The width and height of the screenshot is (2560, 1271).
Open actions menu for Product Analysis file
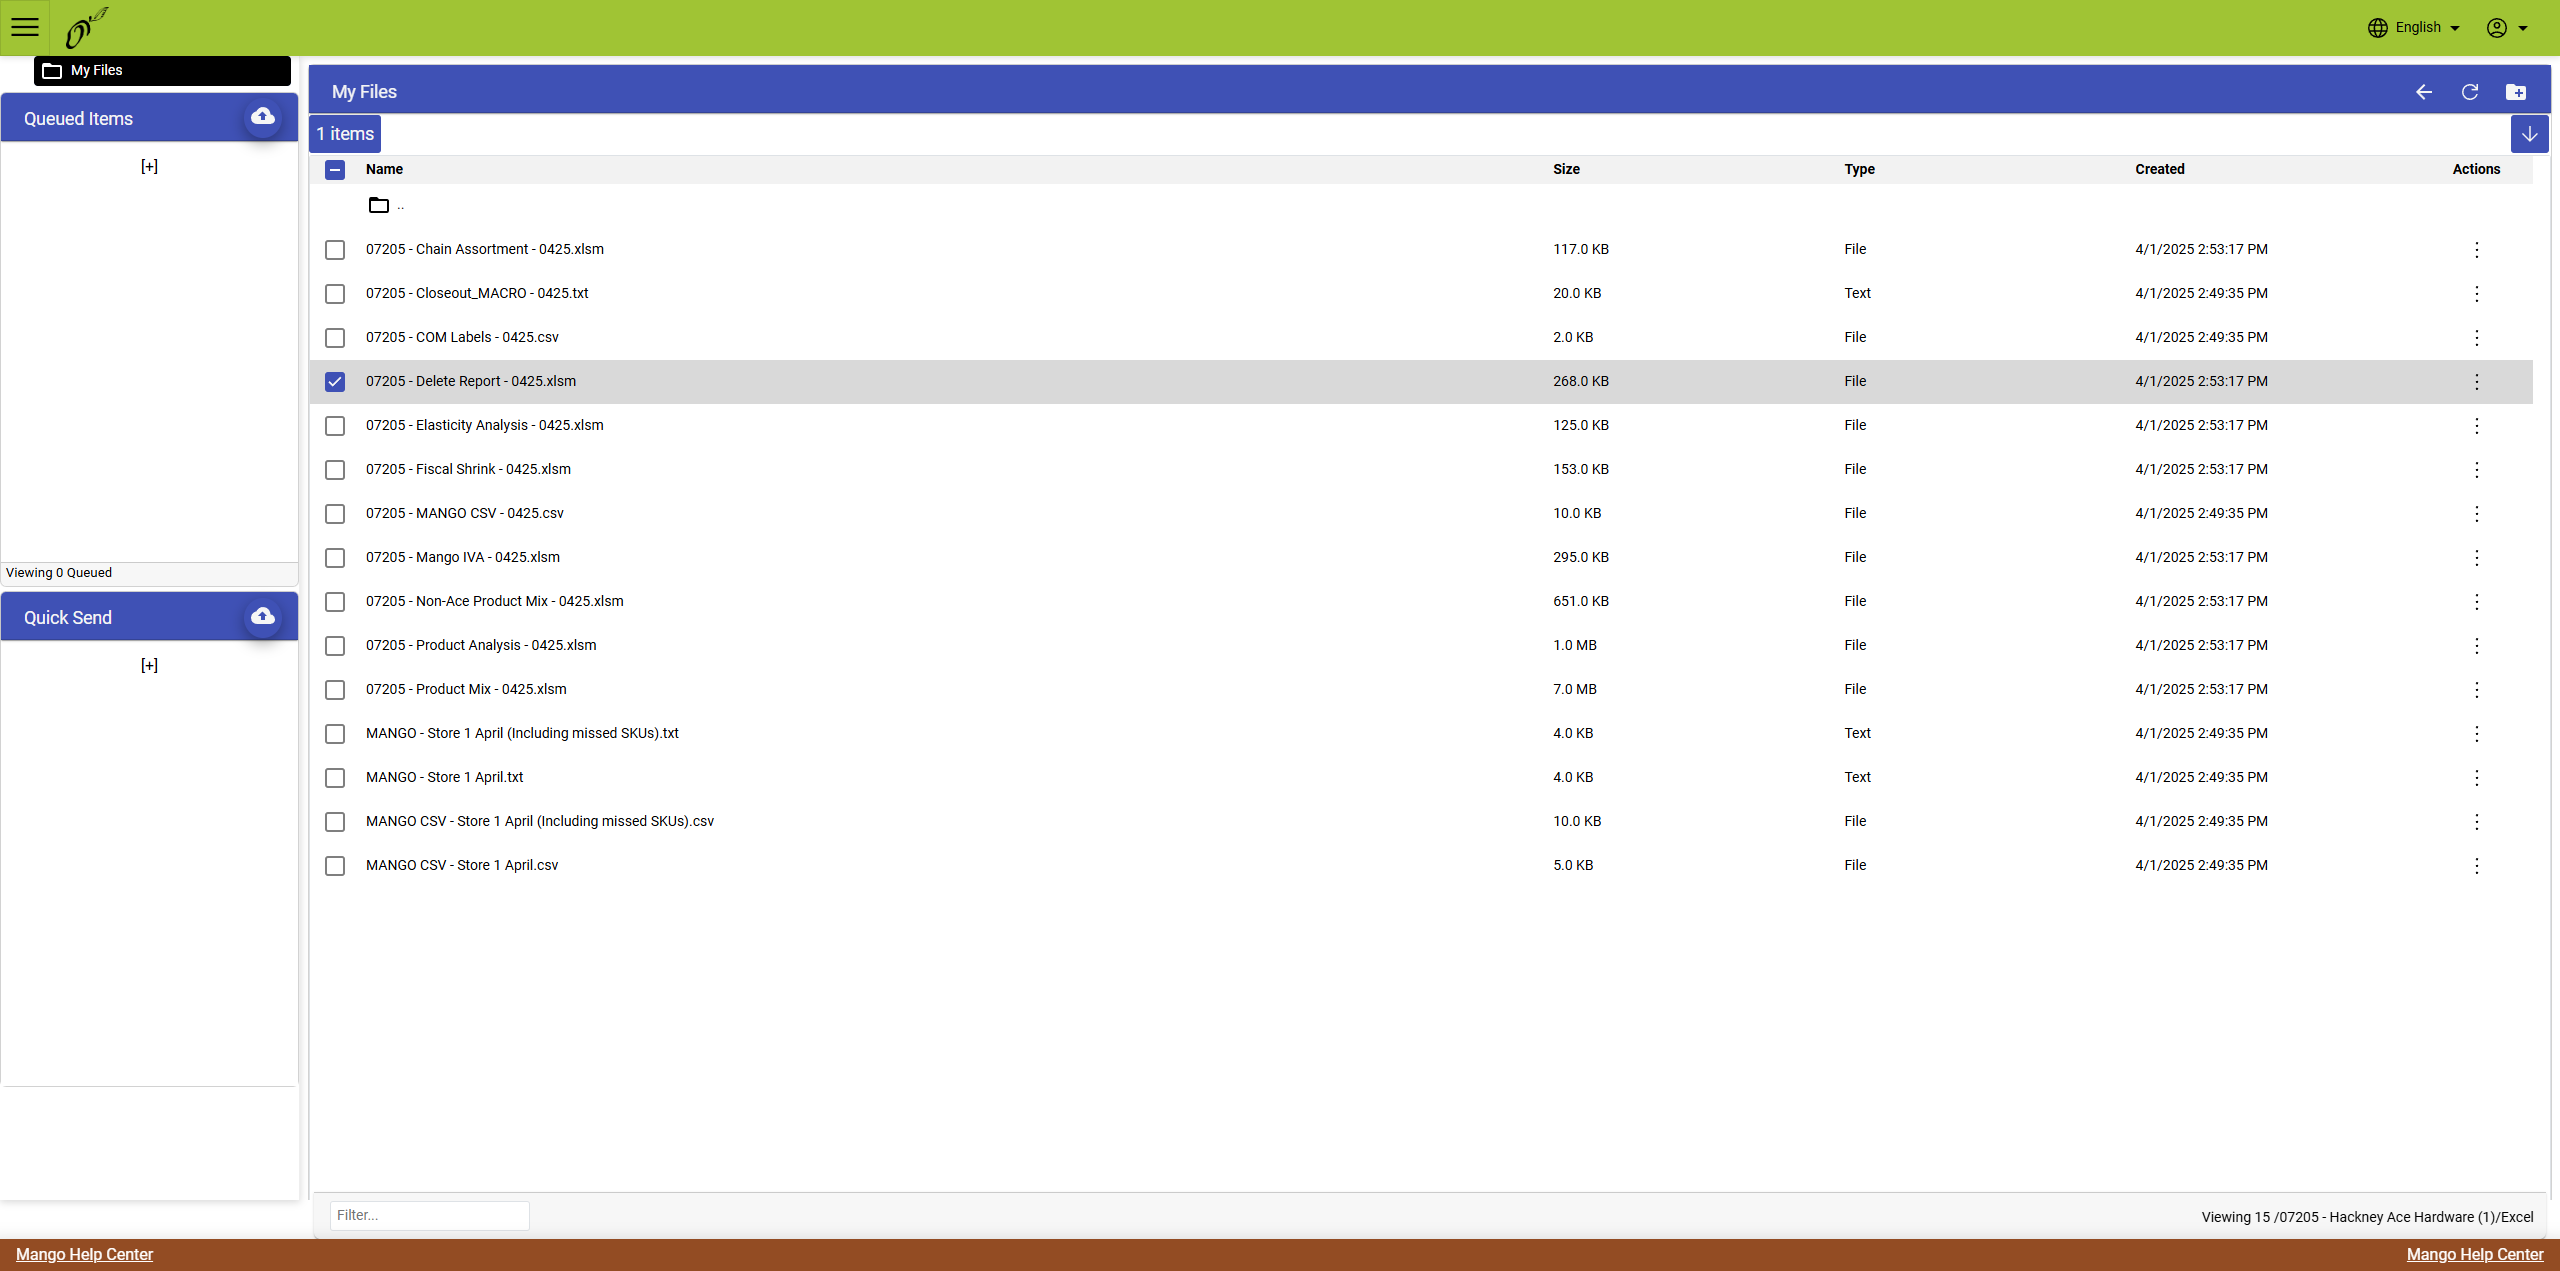2477,646
